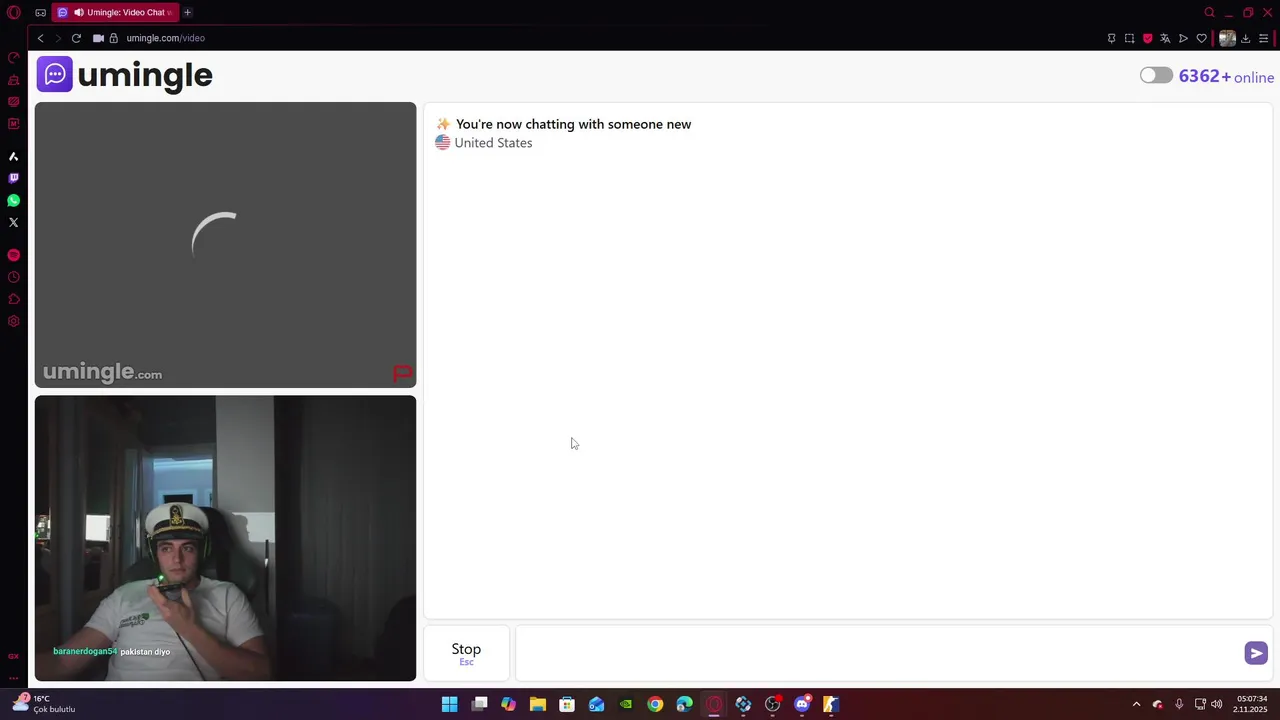Open page translation icon

[1165, 38]
